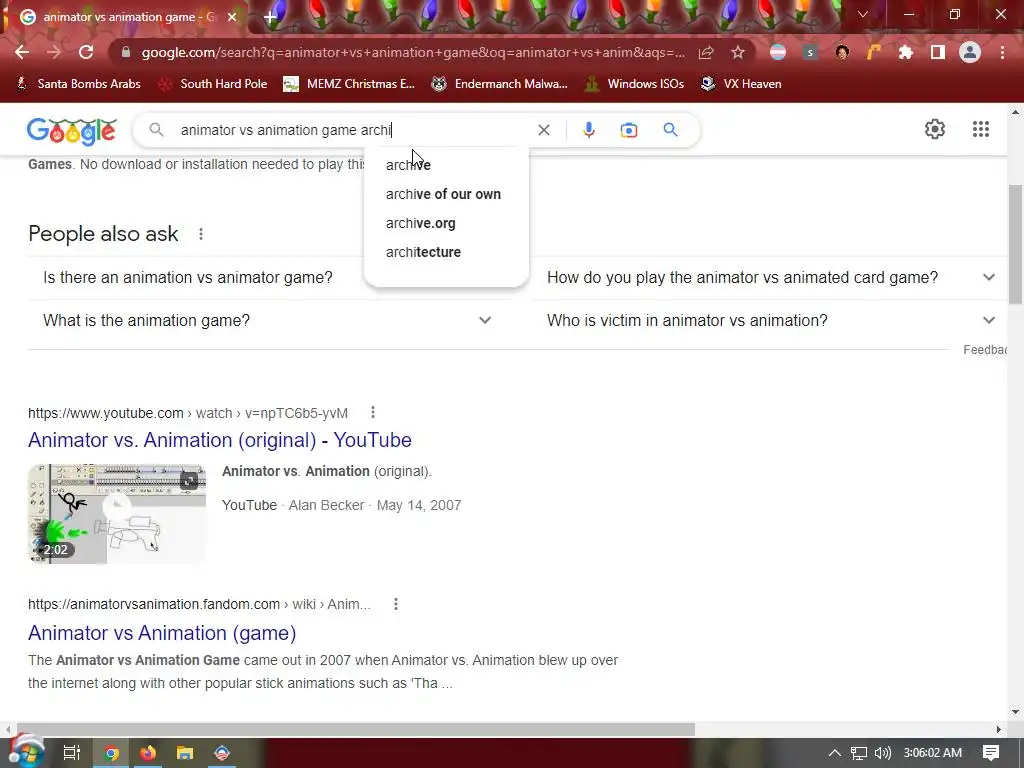Screen dimensions: 1024x768
Task: Click the browser forward arrow
Action: (x=54, y=52)
